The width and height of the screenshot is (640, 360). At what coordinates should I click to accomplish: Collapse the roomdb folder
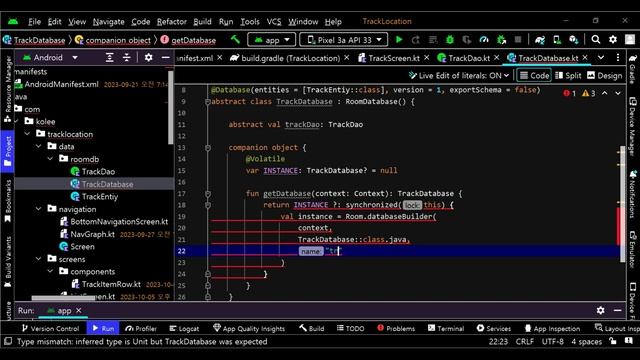(x=50, y=159)
